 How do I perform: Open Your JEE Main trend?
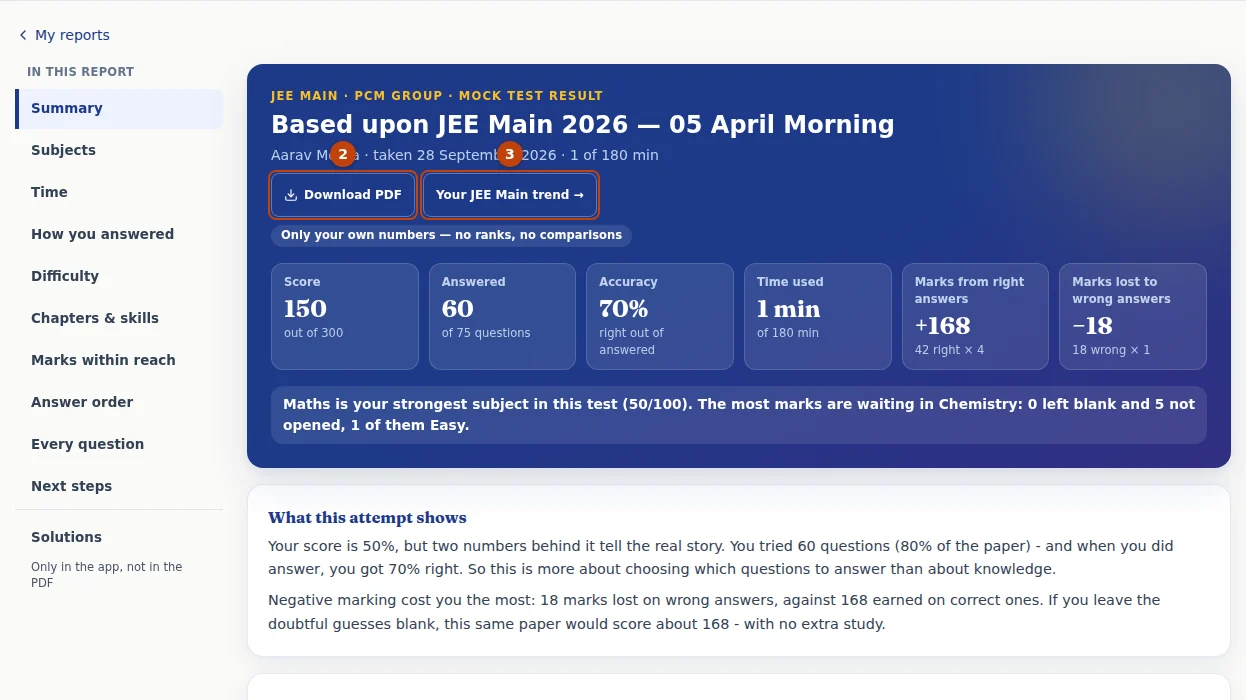pyautogui.click(x=510, y=195)
